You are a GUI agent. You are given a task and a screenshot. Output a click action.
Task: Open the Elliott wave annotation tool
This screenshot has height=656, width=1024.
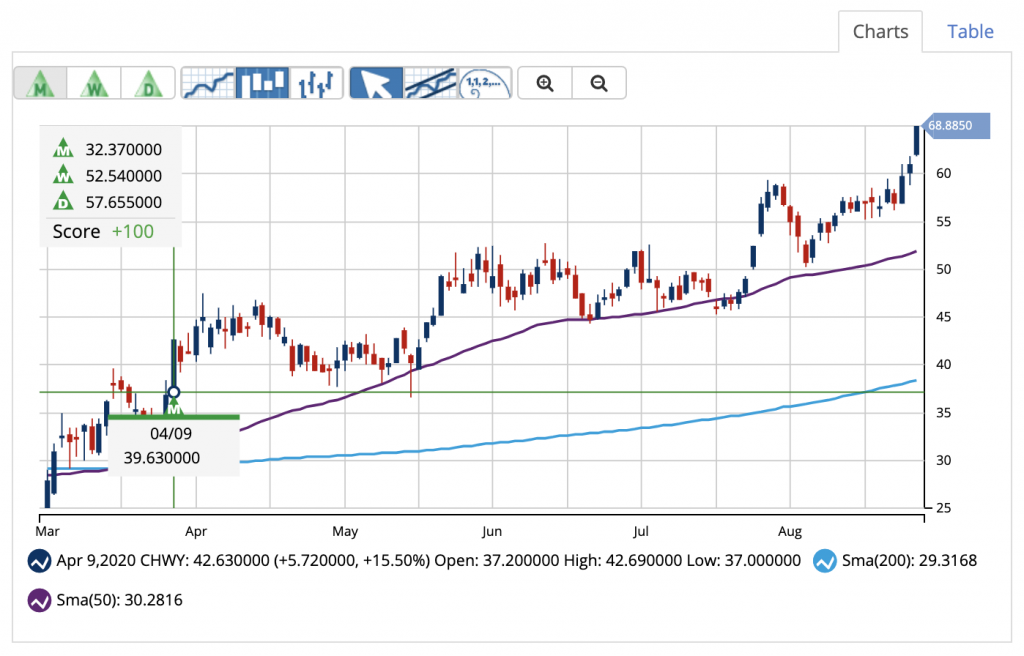pyautogui.click(x=482, y=83)
